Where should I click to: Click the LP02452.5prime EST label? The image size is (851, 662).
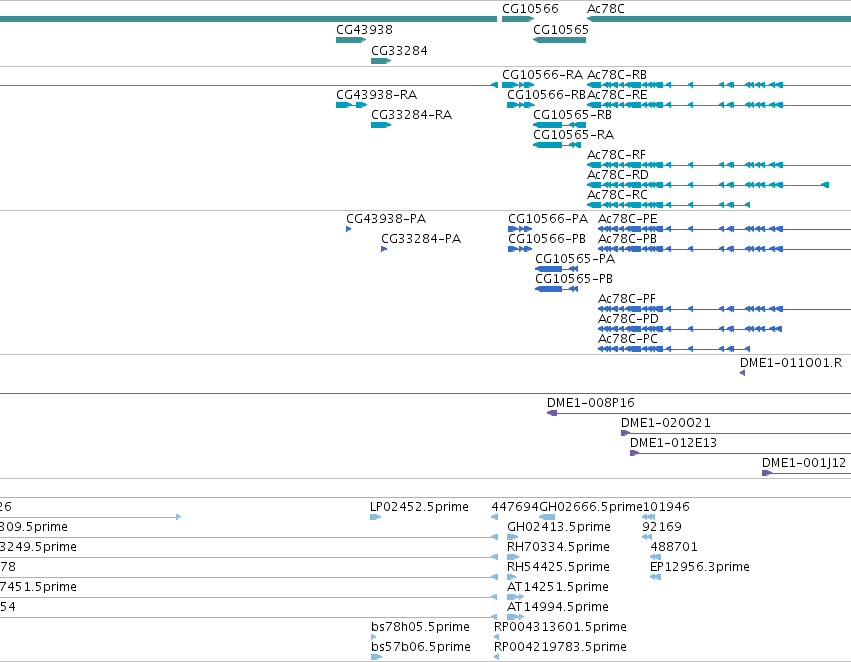pos(419,507)
